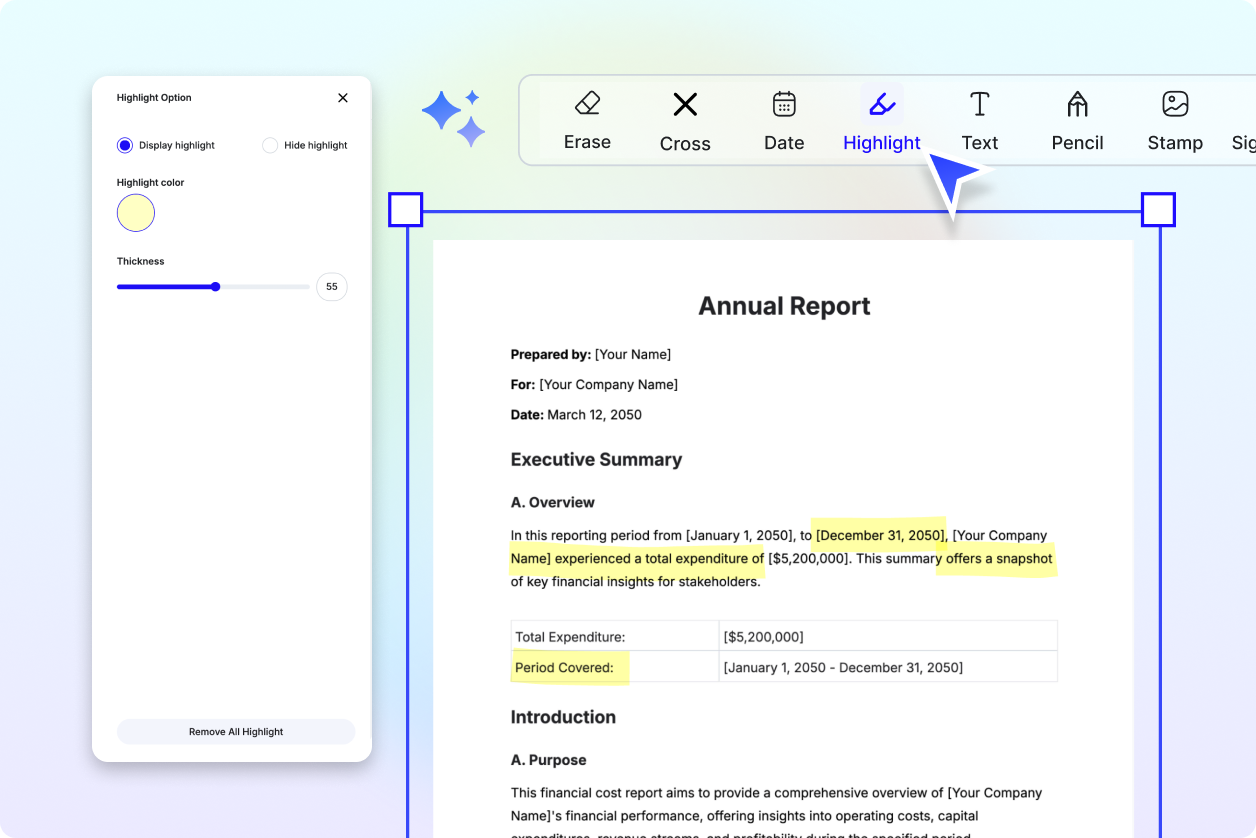Switch to Hide highlight mode
This screenshot has width=1256, height=838.
269,145
